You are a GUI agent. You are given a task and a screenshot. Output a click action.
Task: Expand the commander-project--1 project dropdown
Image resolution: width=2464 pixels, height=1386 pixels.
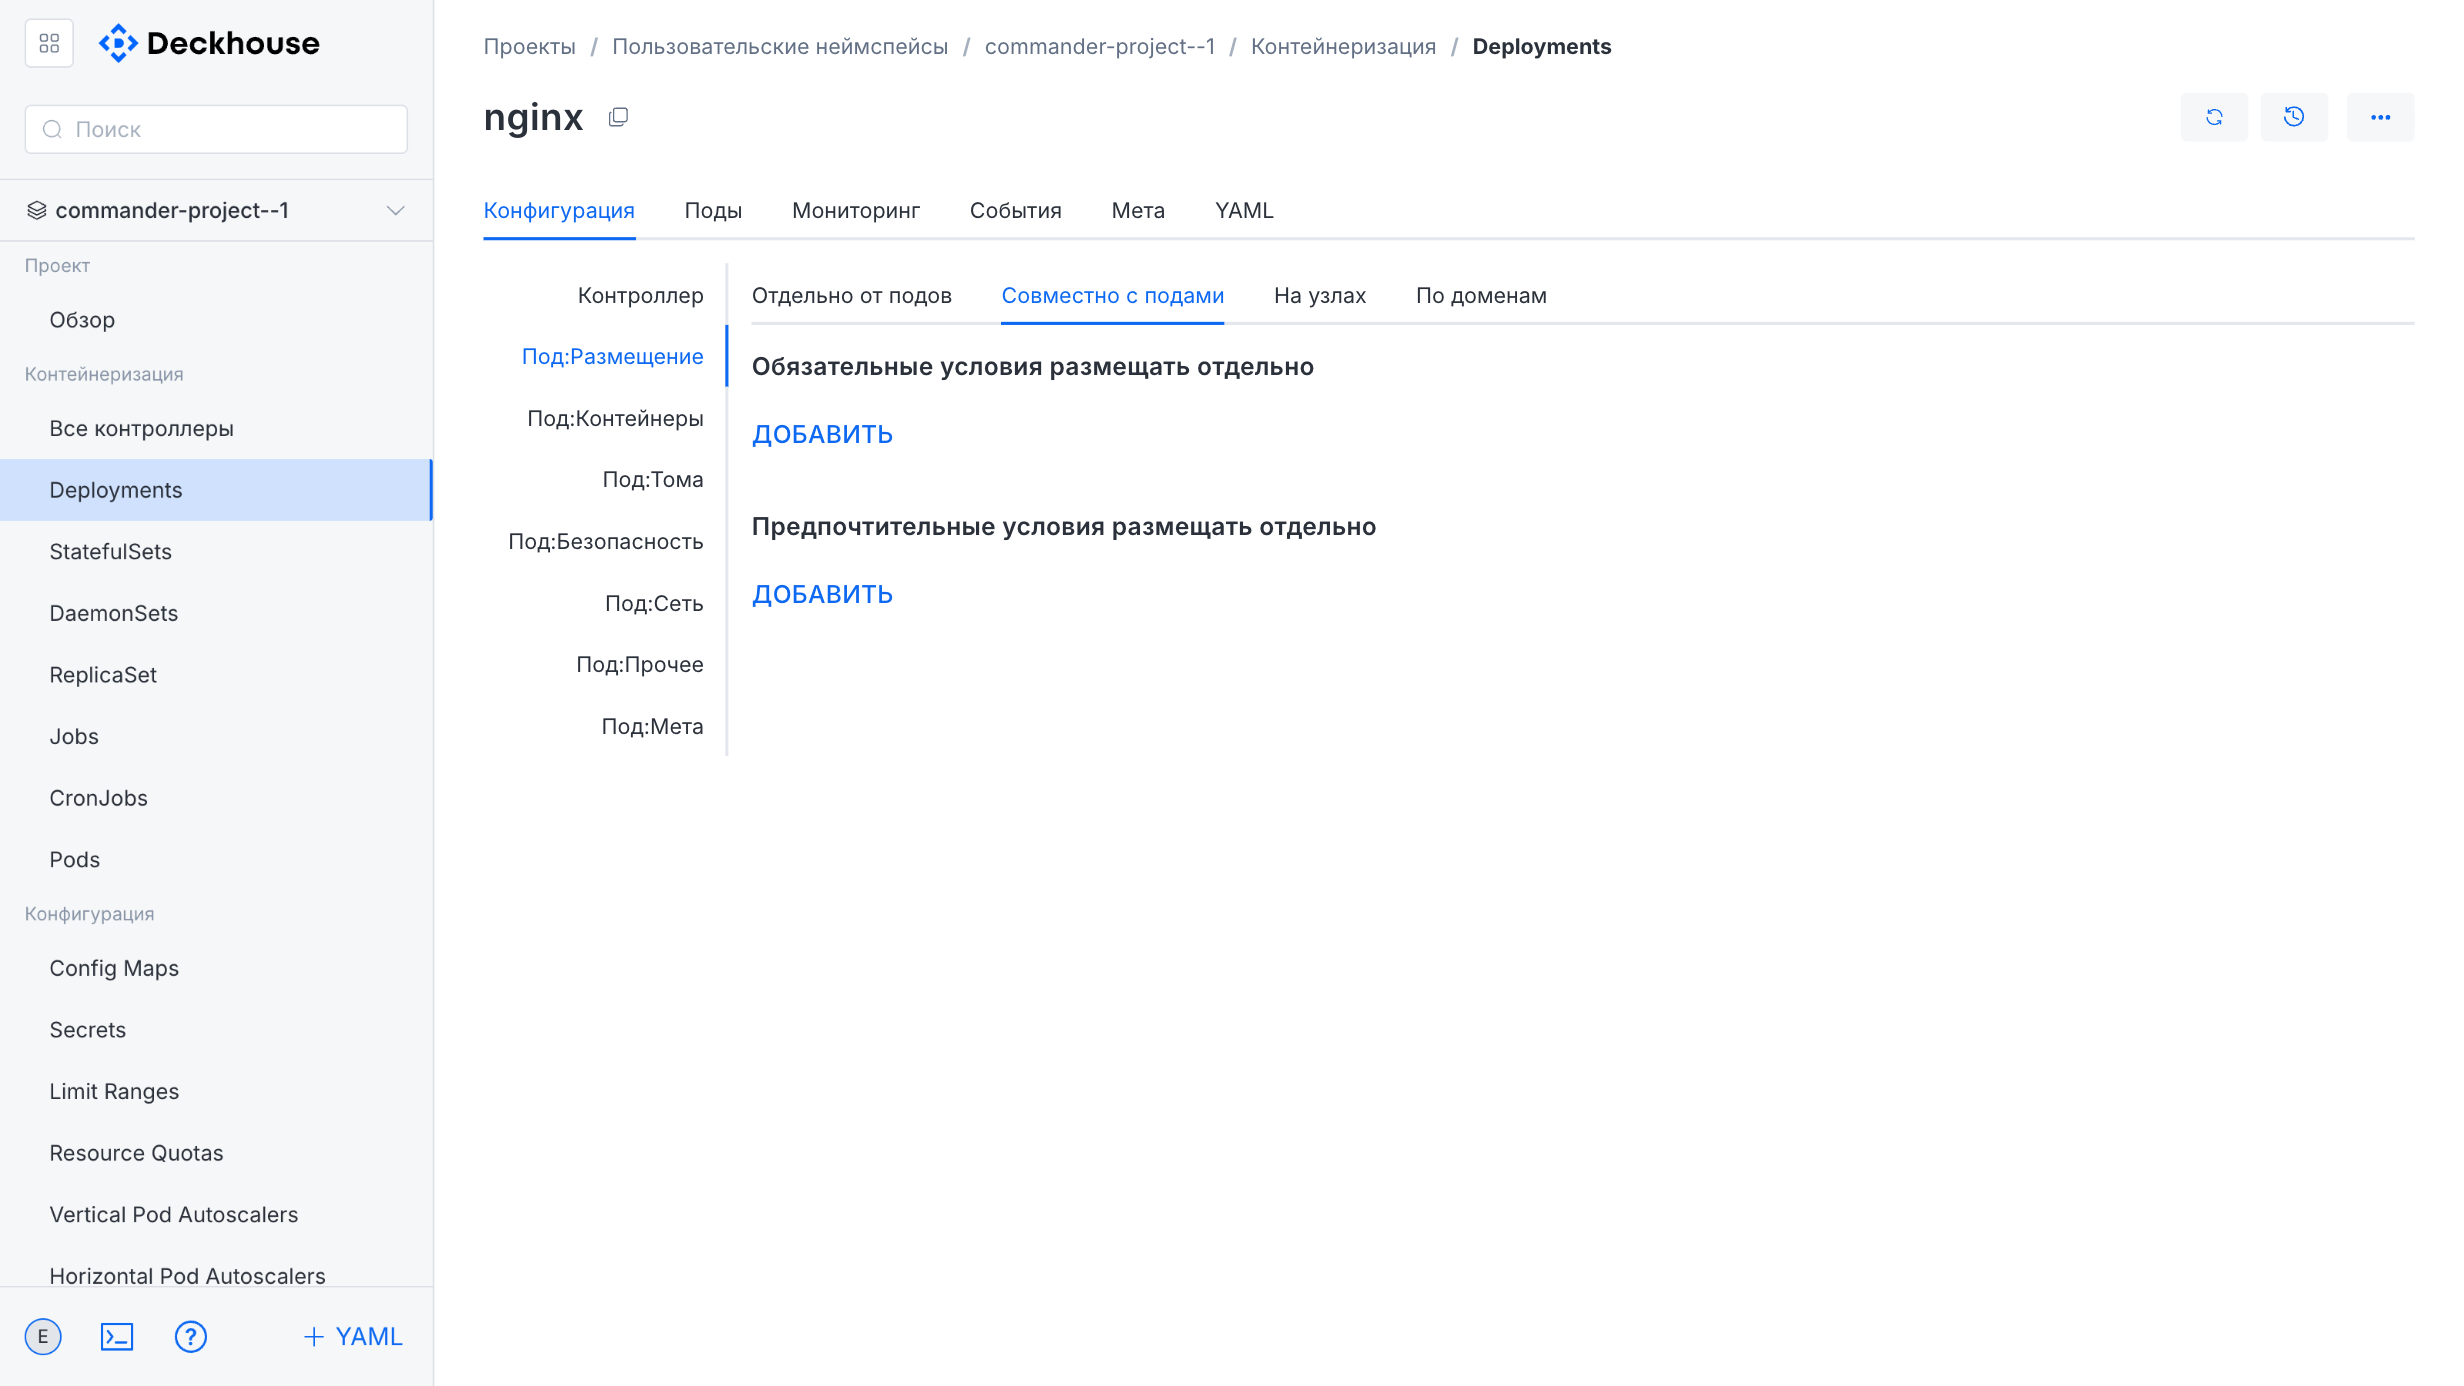click(x=395, y=210)
